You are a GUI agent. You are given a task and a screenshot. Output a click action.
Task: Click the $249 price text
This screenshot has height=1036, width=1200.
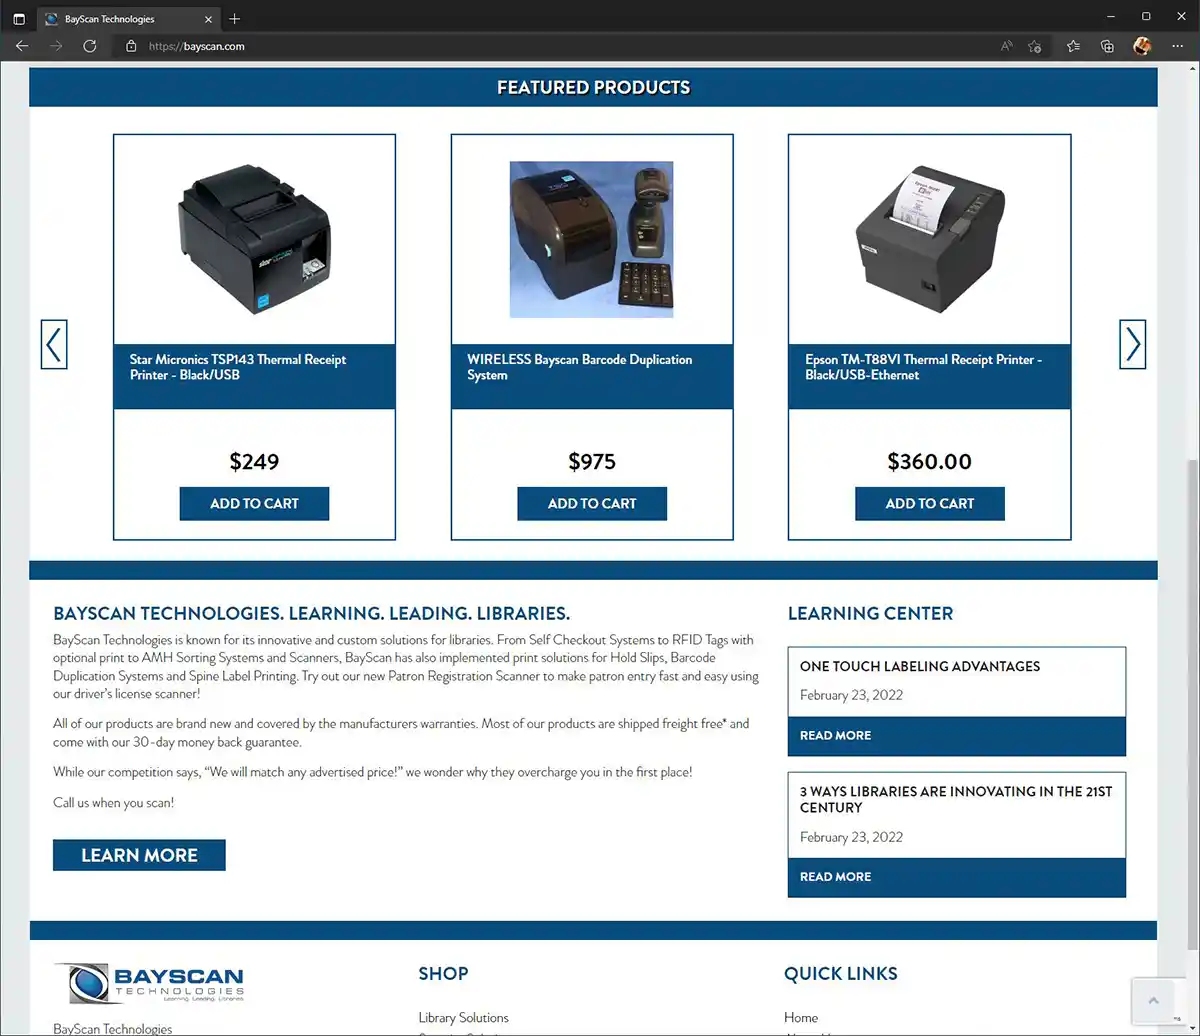pos(254,461)
